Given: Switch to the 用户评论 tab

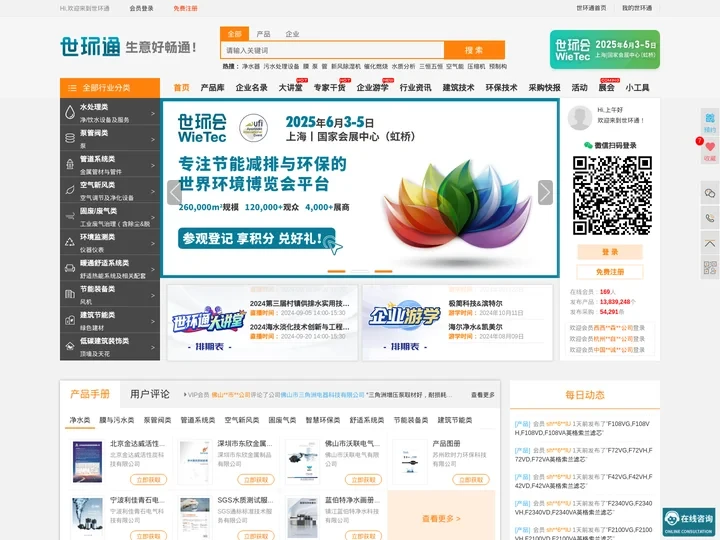Looking at the screenshot, I should [150, 394].
